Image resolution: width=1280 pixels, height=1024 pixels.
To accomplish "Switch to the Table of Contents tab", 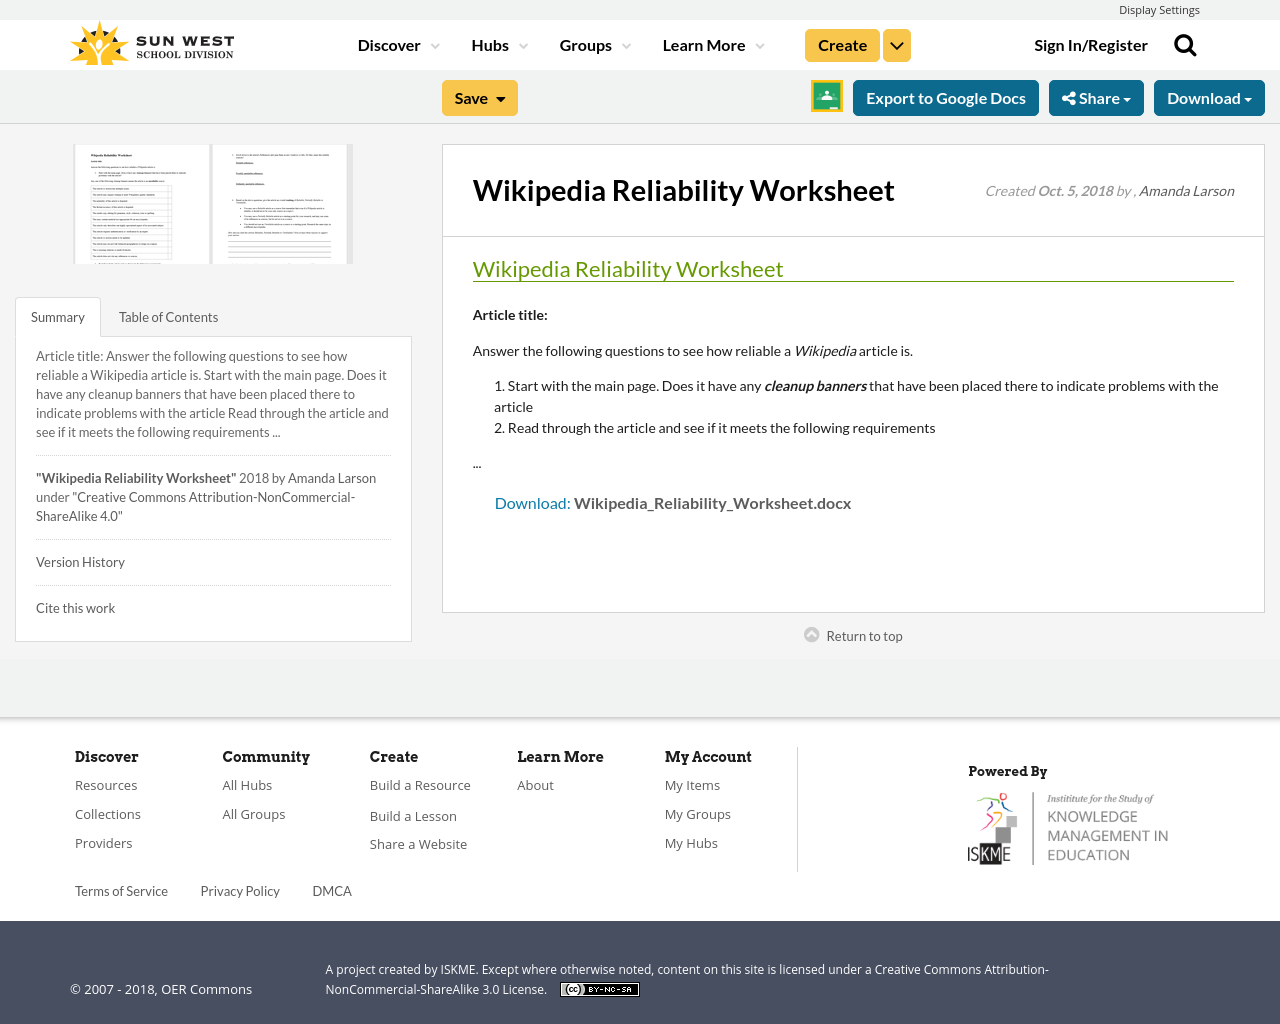I will point(168,315).
